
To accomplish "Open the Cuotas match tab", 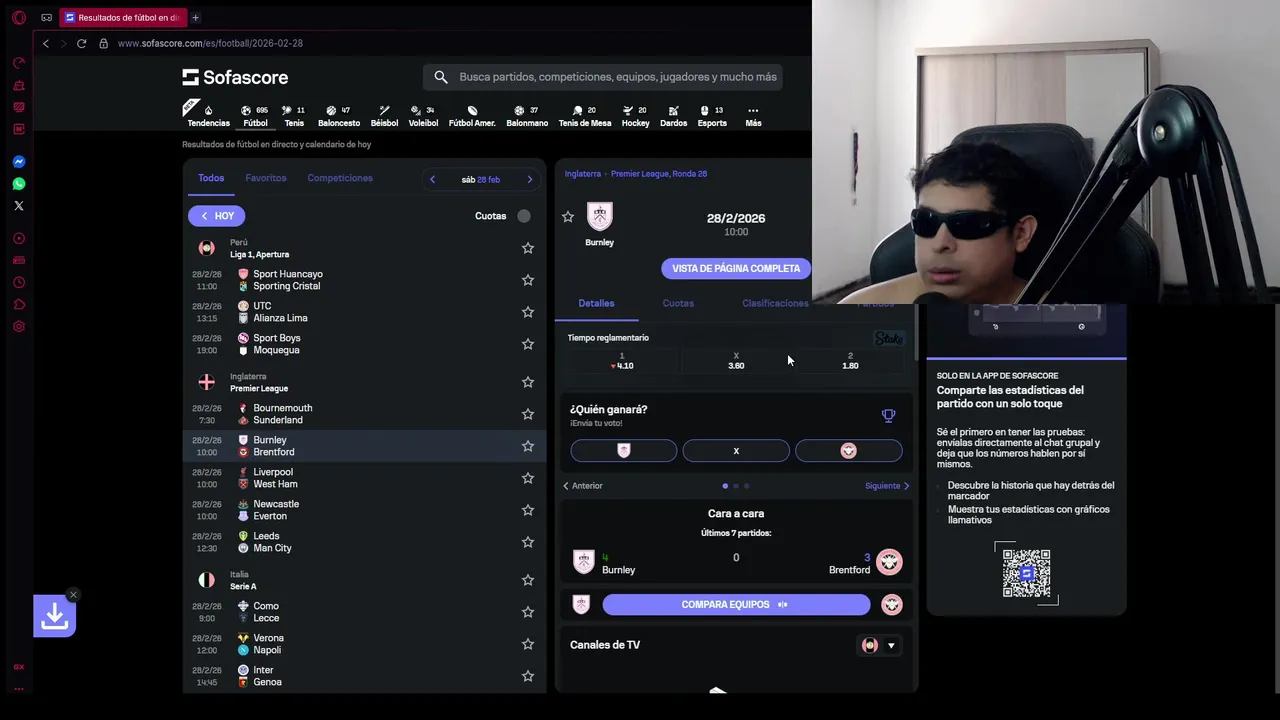I will pyautogui.click(x=678, y=303).
